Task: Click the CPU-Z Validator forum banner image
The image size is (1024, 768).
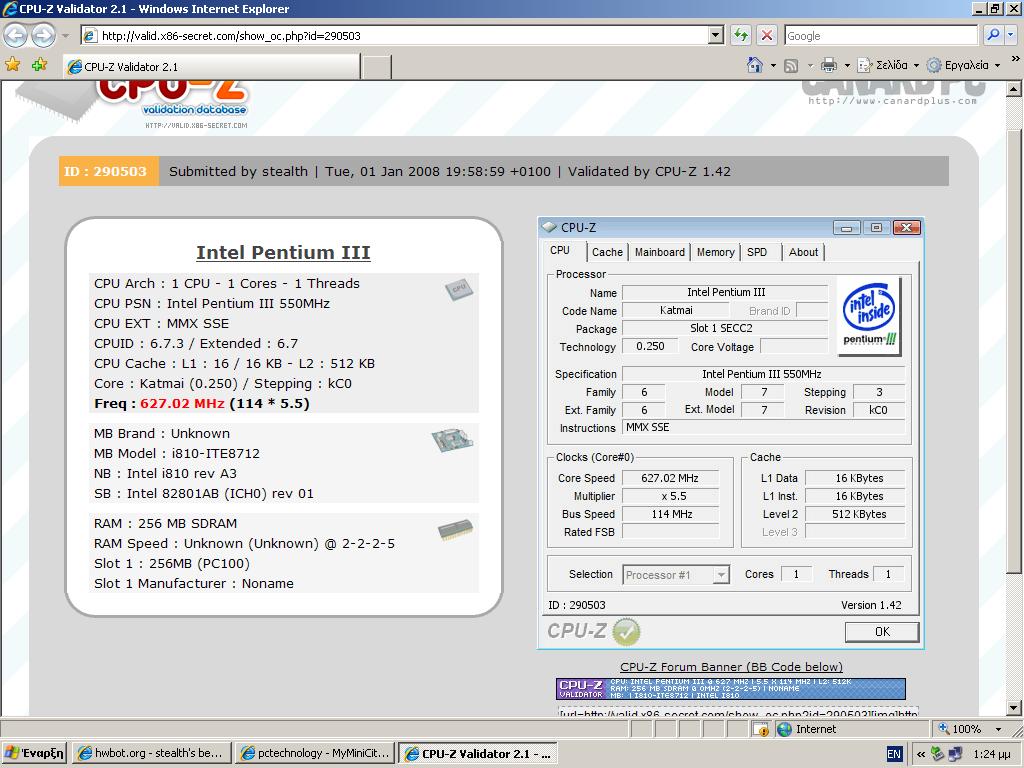Action: click(731, 689)
